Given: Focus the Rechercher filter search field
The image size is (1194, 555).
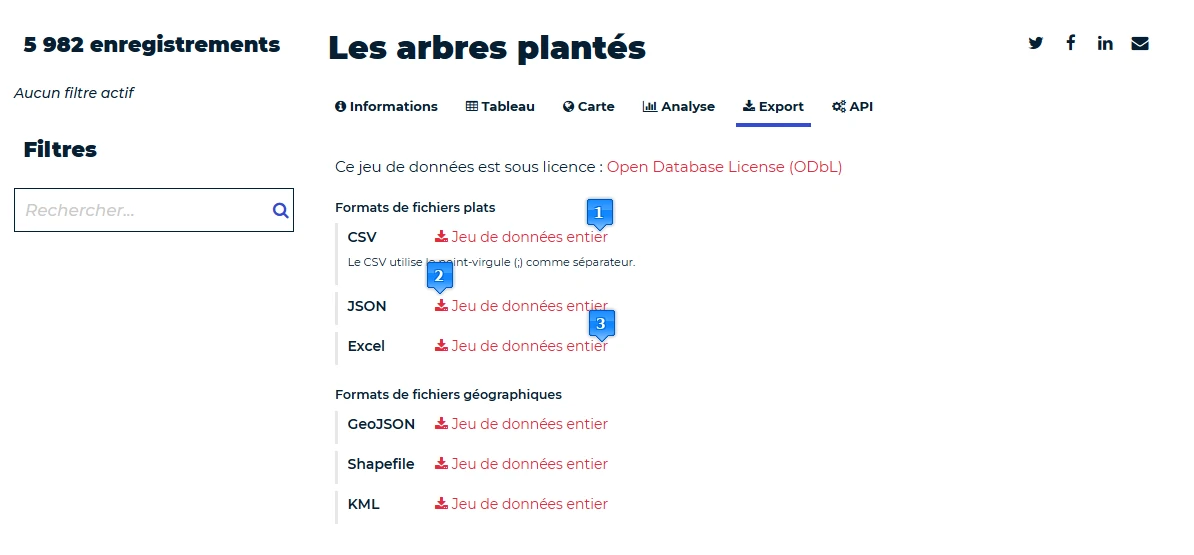Looking at the screenshot, I should click(140, 210).
